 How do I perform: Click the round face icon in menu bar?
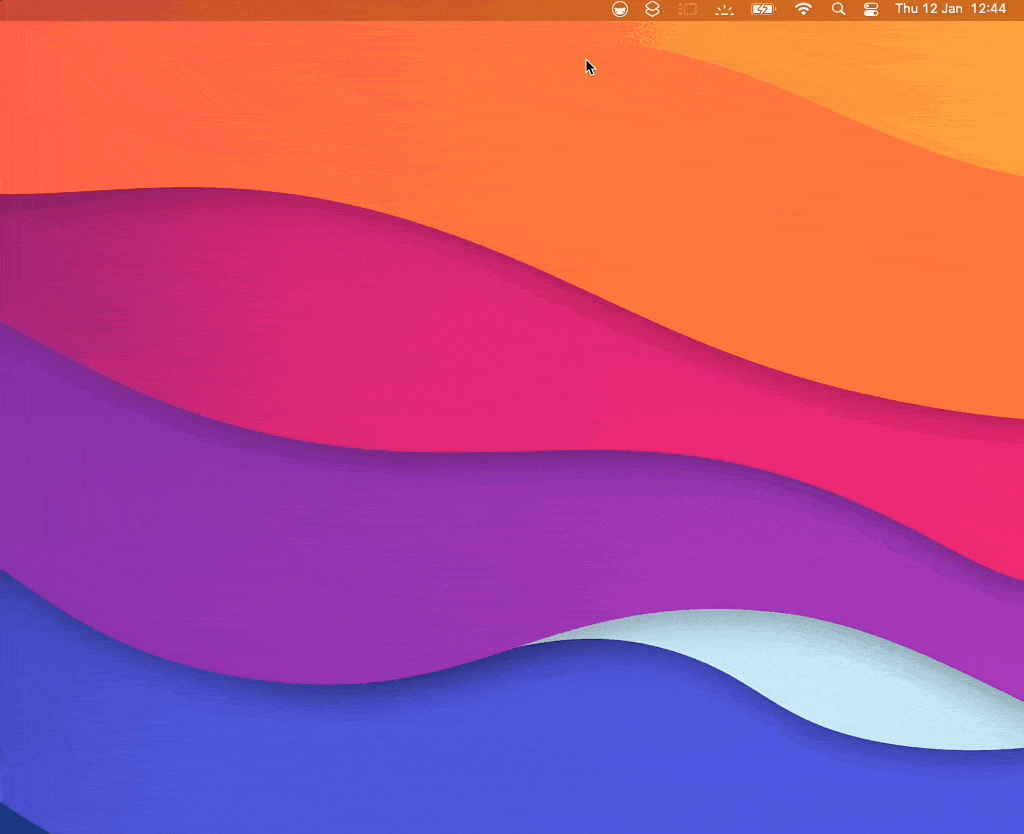(x=620, y=9)
